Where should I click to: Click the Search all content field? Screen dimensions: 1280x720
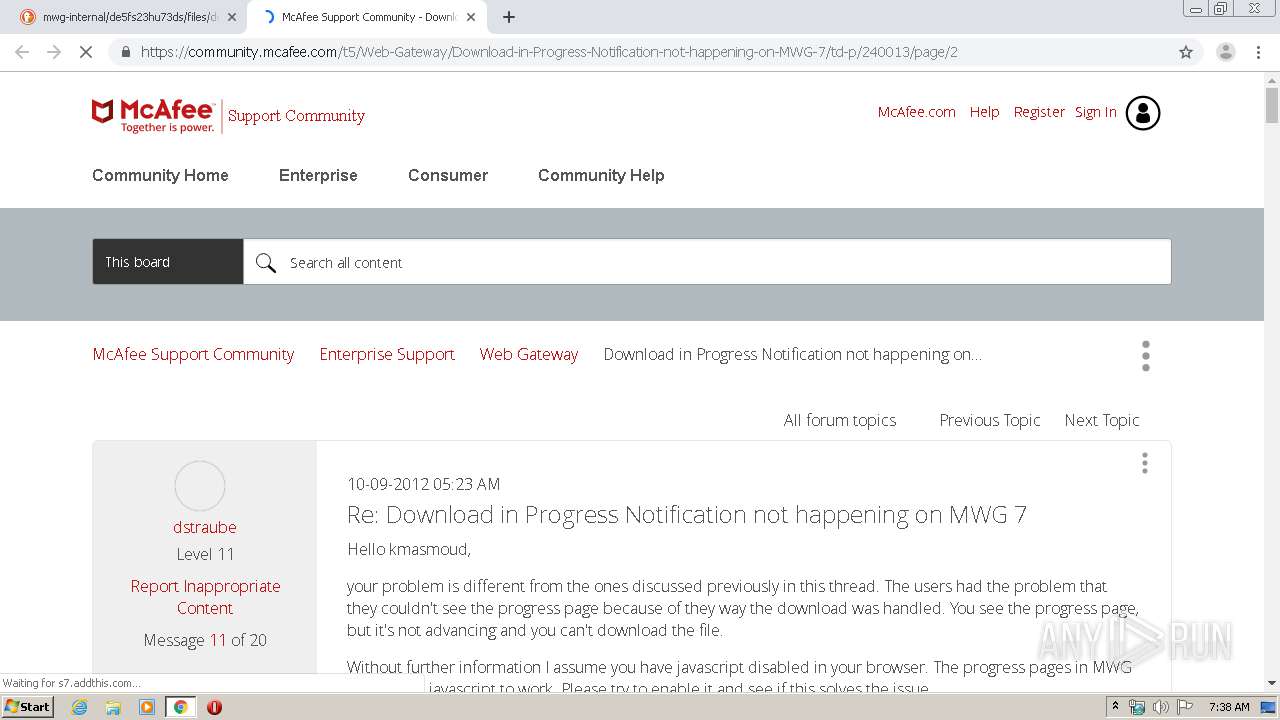click(x=707, y=262)
